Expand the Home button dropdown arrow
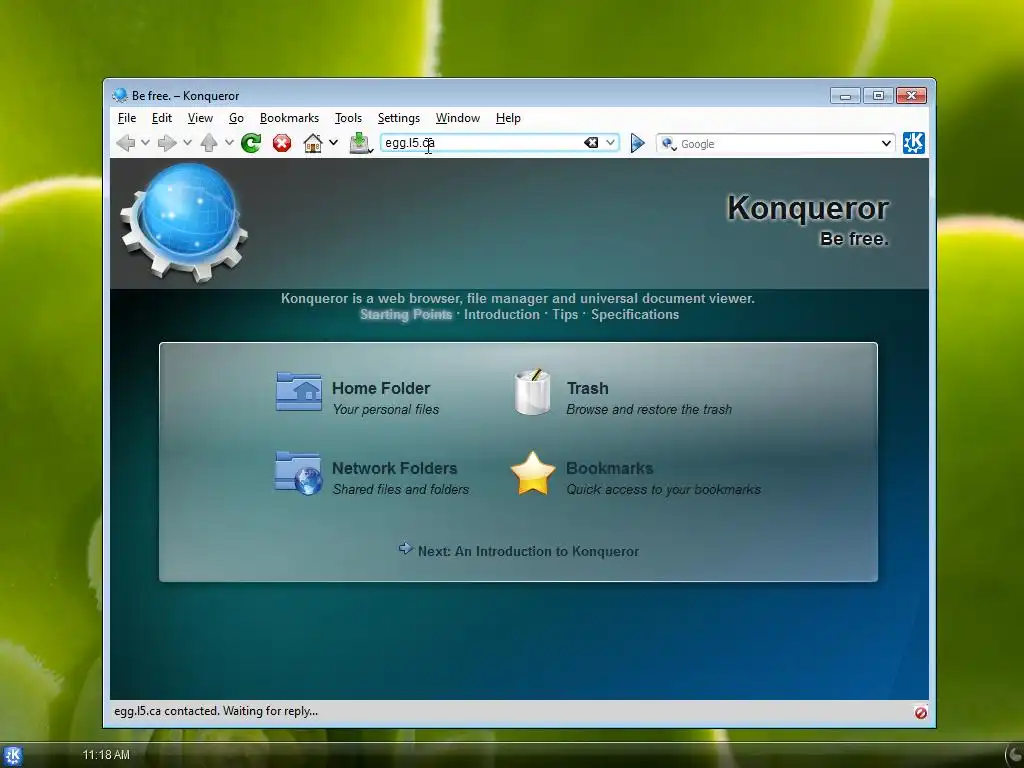1024x768 pixels. point(333,142)
